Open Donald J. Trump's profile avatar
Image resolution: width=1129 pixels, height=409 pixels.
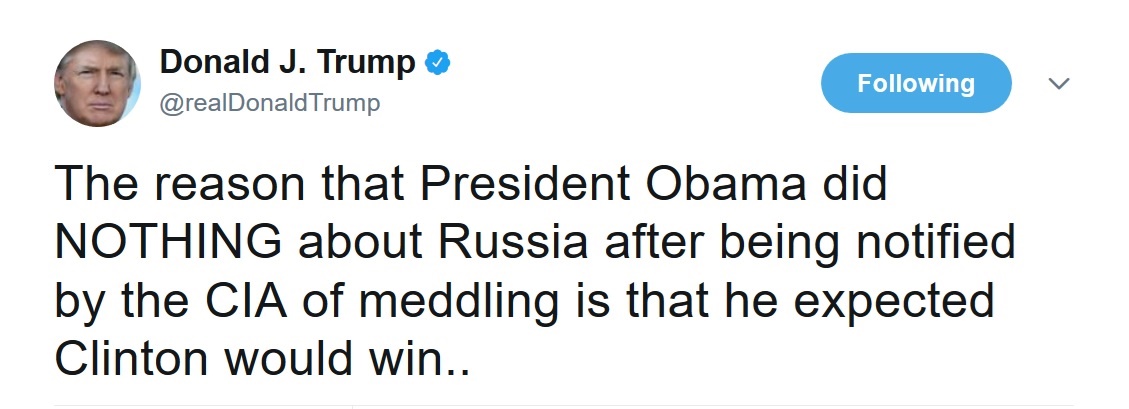[97, 83]
